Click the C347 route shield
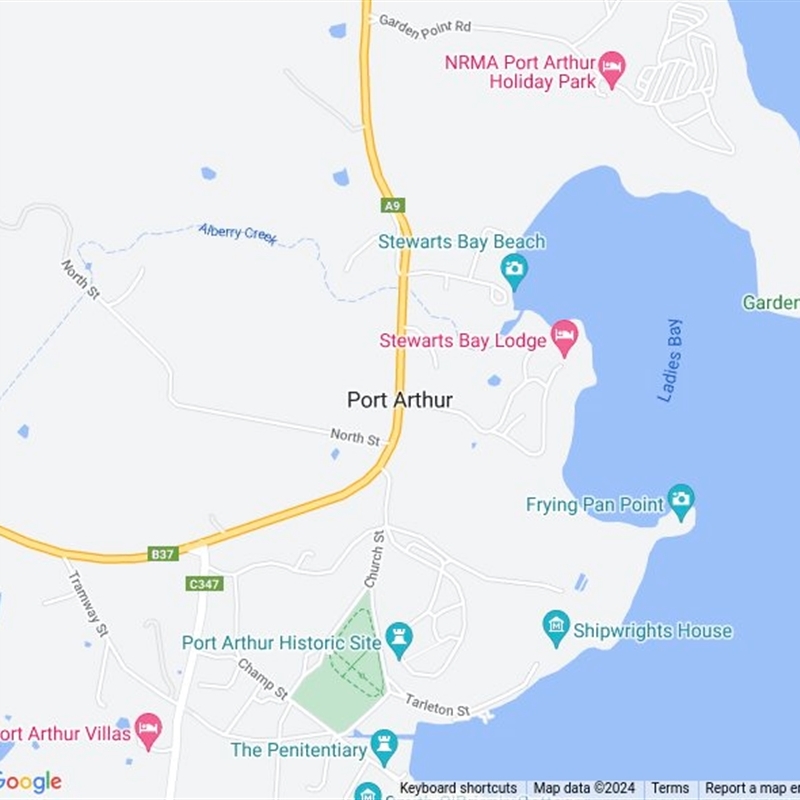This screenshot has height=800, width=800. 204,584
